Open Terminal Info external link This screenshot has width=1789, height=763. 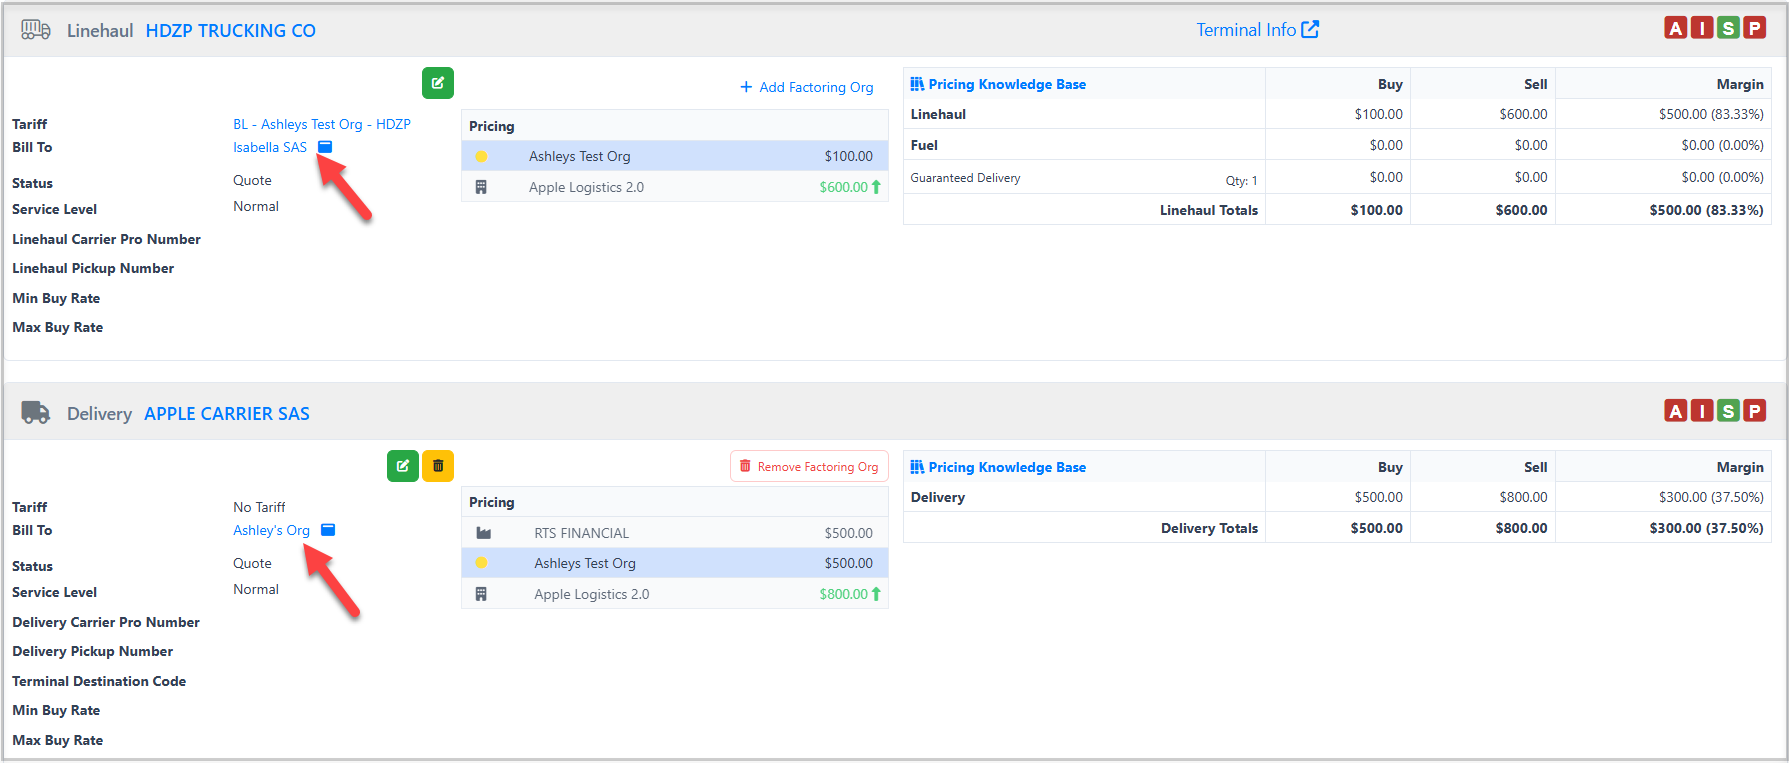click(1257, 30)
